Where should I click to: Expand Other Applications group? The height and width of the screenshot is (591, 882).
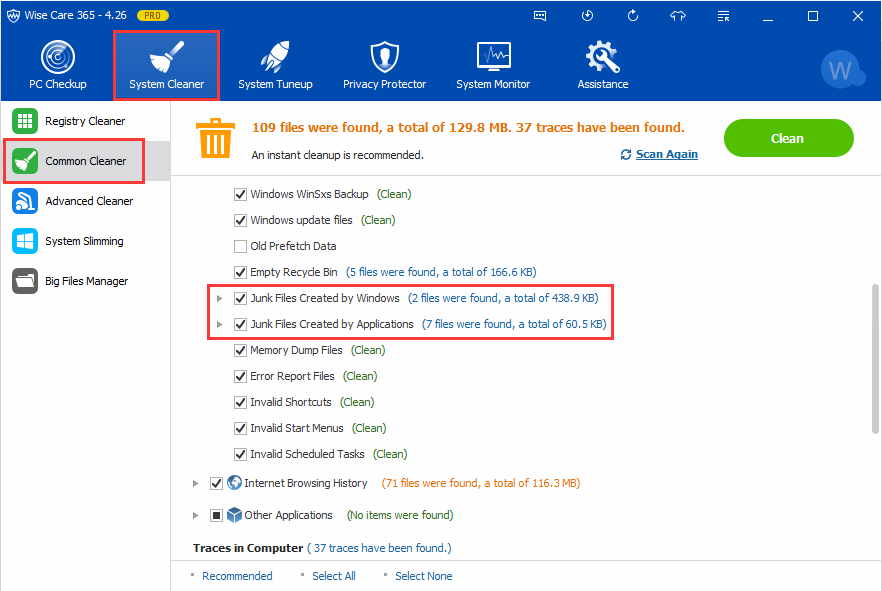(195, 515)
